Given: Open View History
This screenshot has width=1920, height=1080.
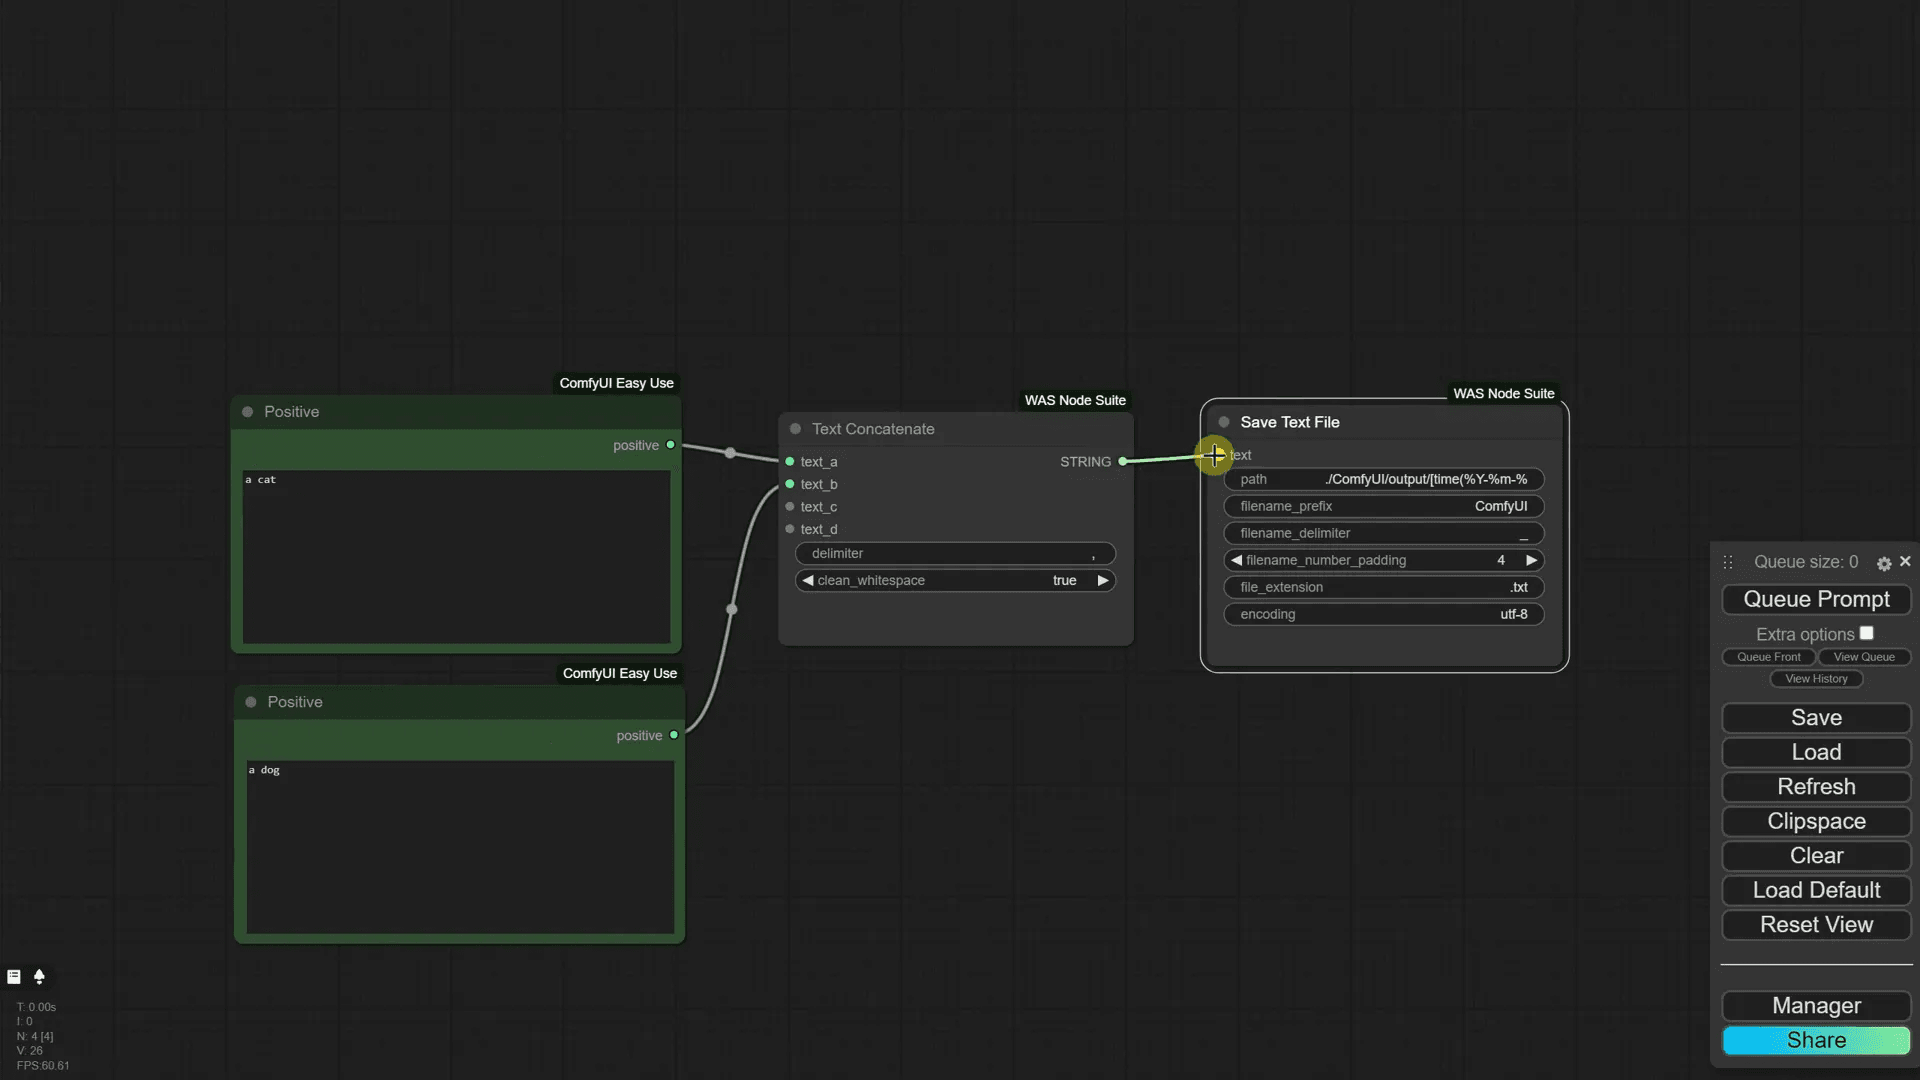Looking at the screenshot, I should click(x=1815, y=679).
